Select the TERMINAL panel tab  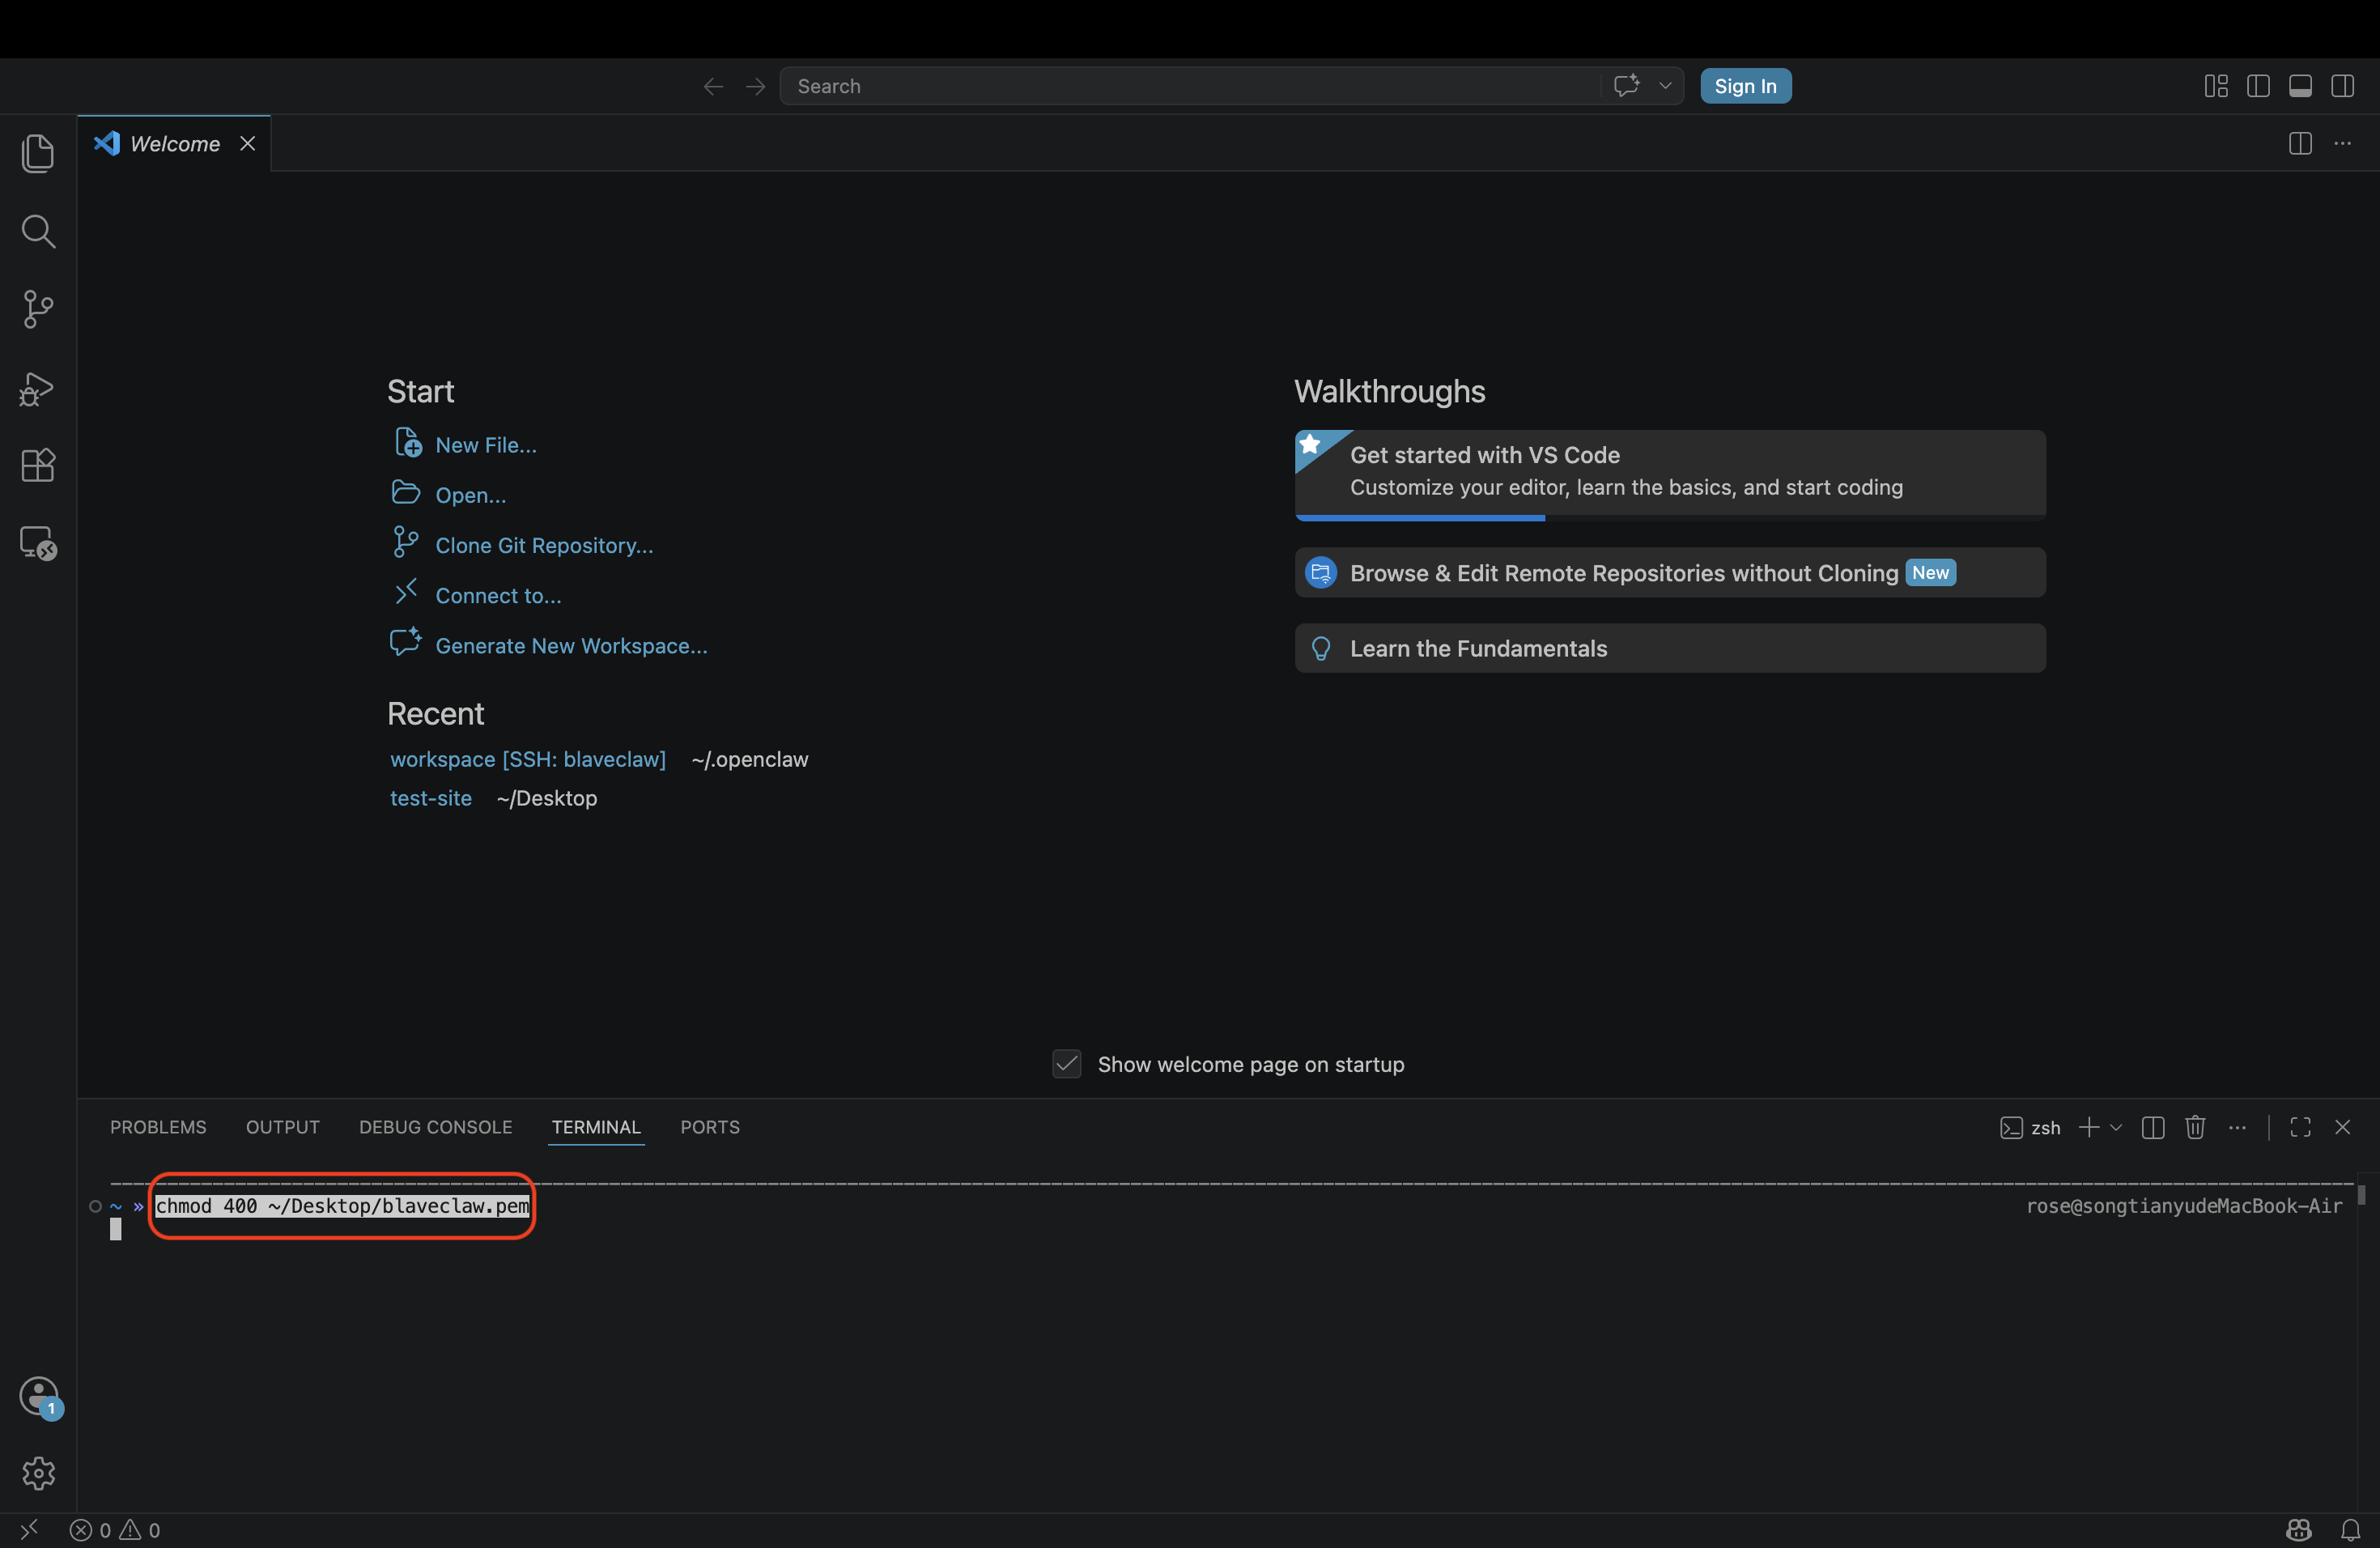click(596, 1127)
